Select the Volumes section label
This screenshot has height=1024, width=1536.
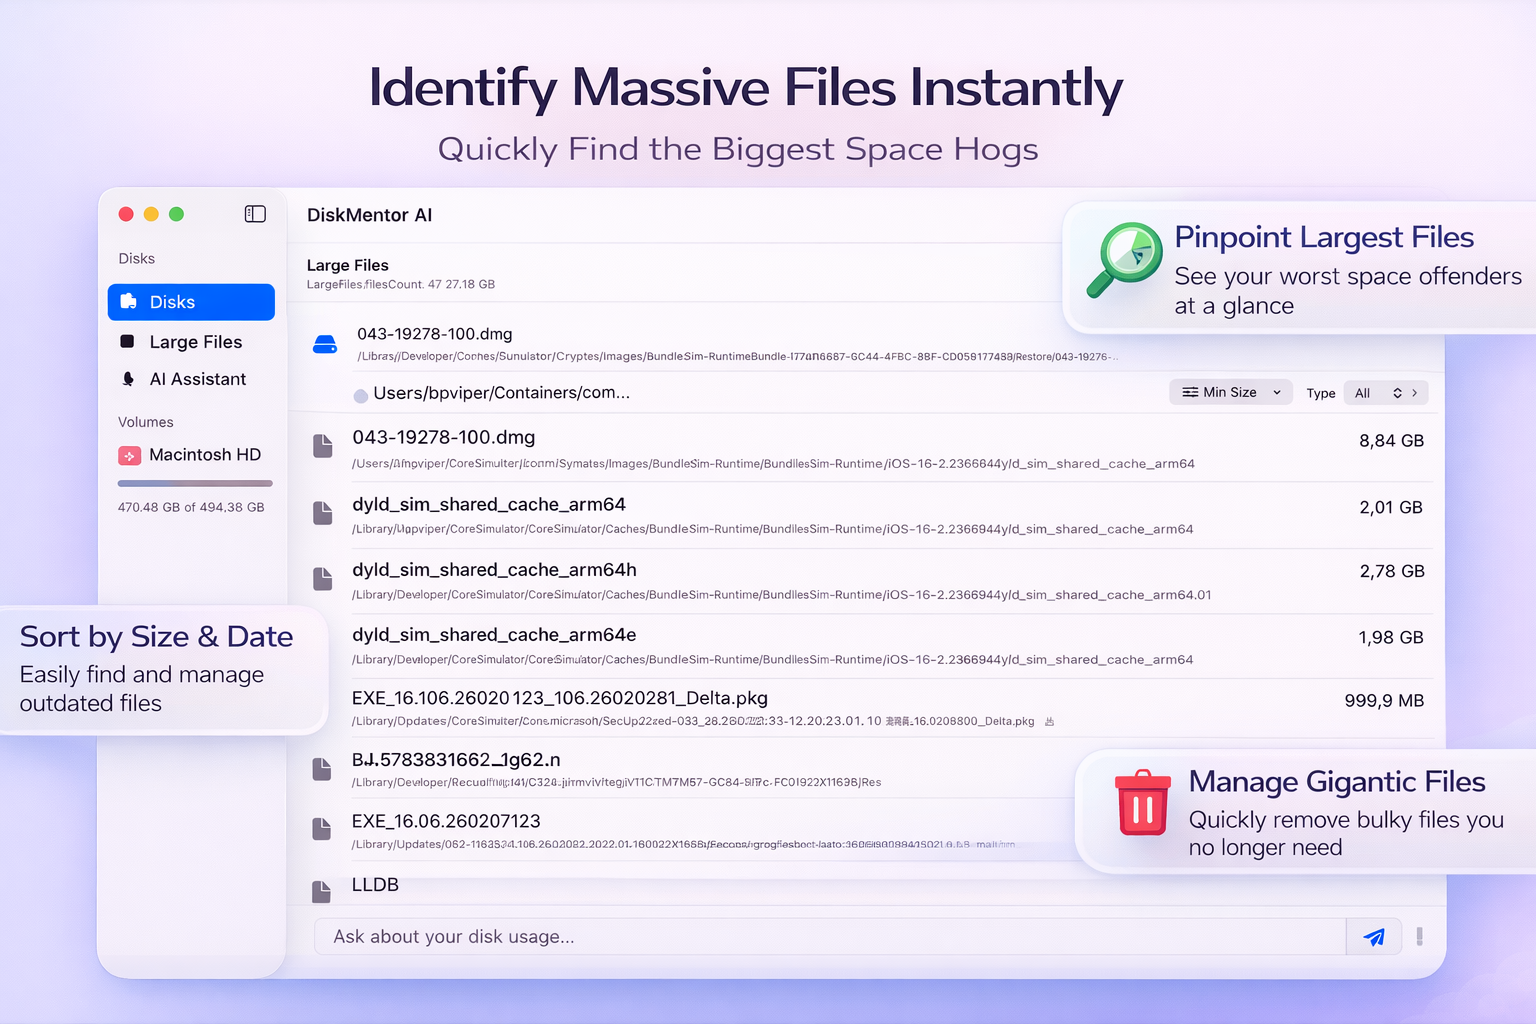145,422
